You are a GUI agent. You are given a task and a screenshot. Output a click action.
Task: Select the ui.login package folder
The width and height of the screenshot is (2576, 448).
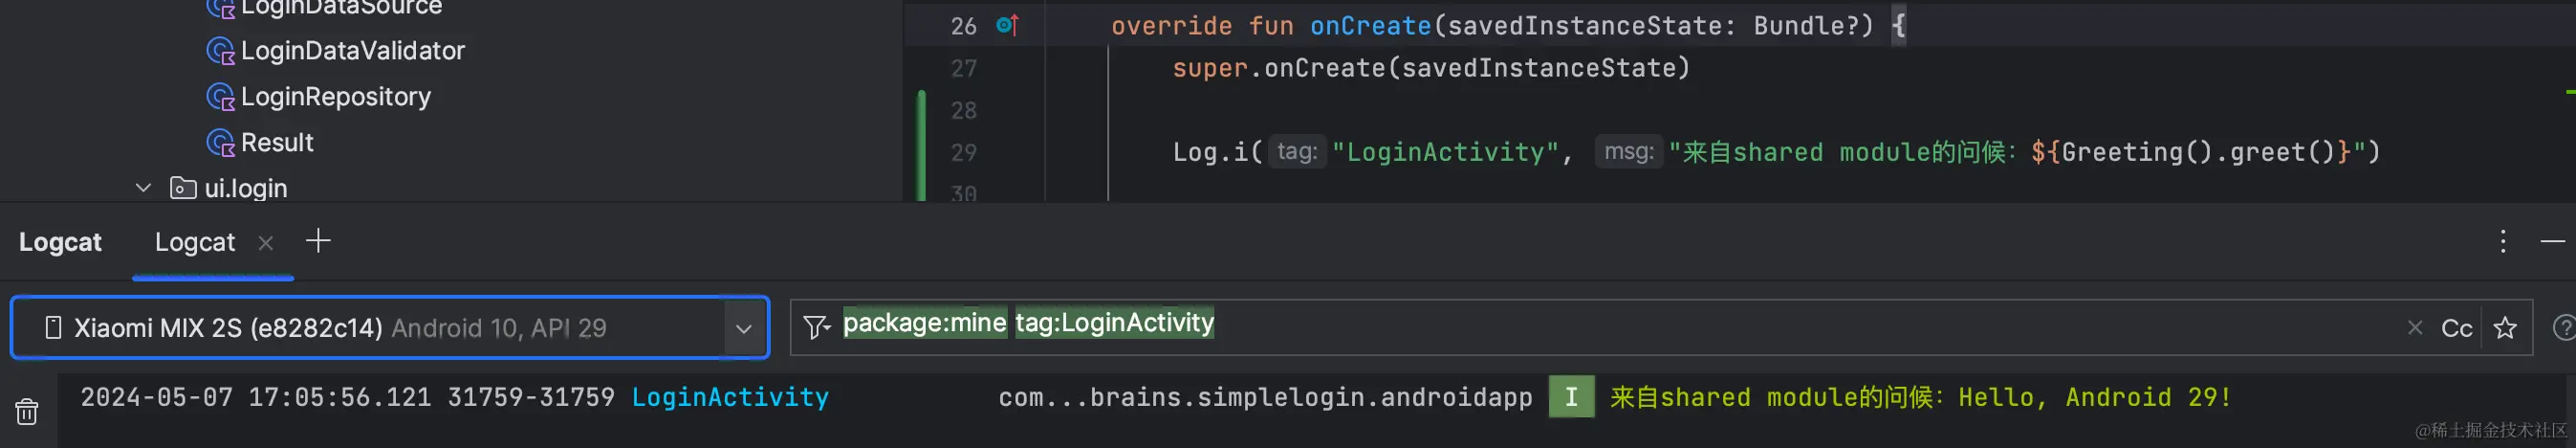pyautogui.click(x=245, y=188)
